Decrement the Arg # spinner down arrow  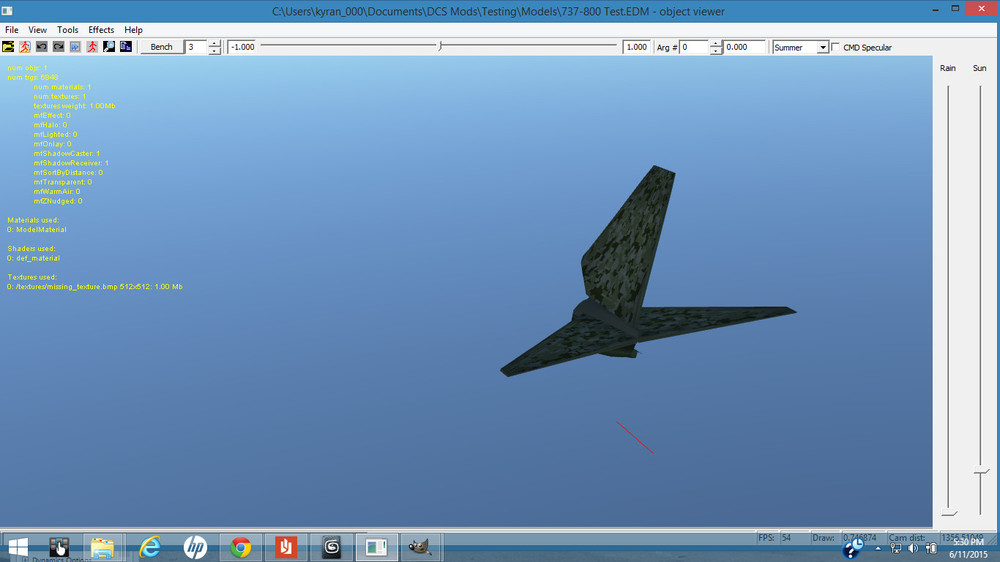click(x=716, y=51)
